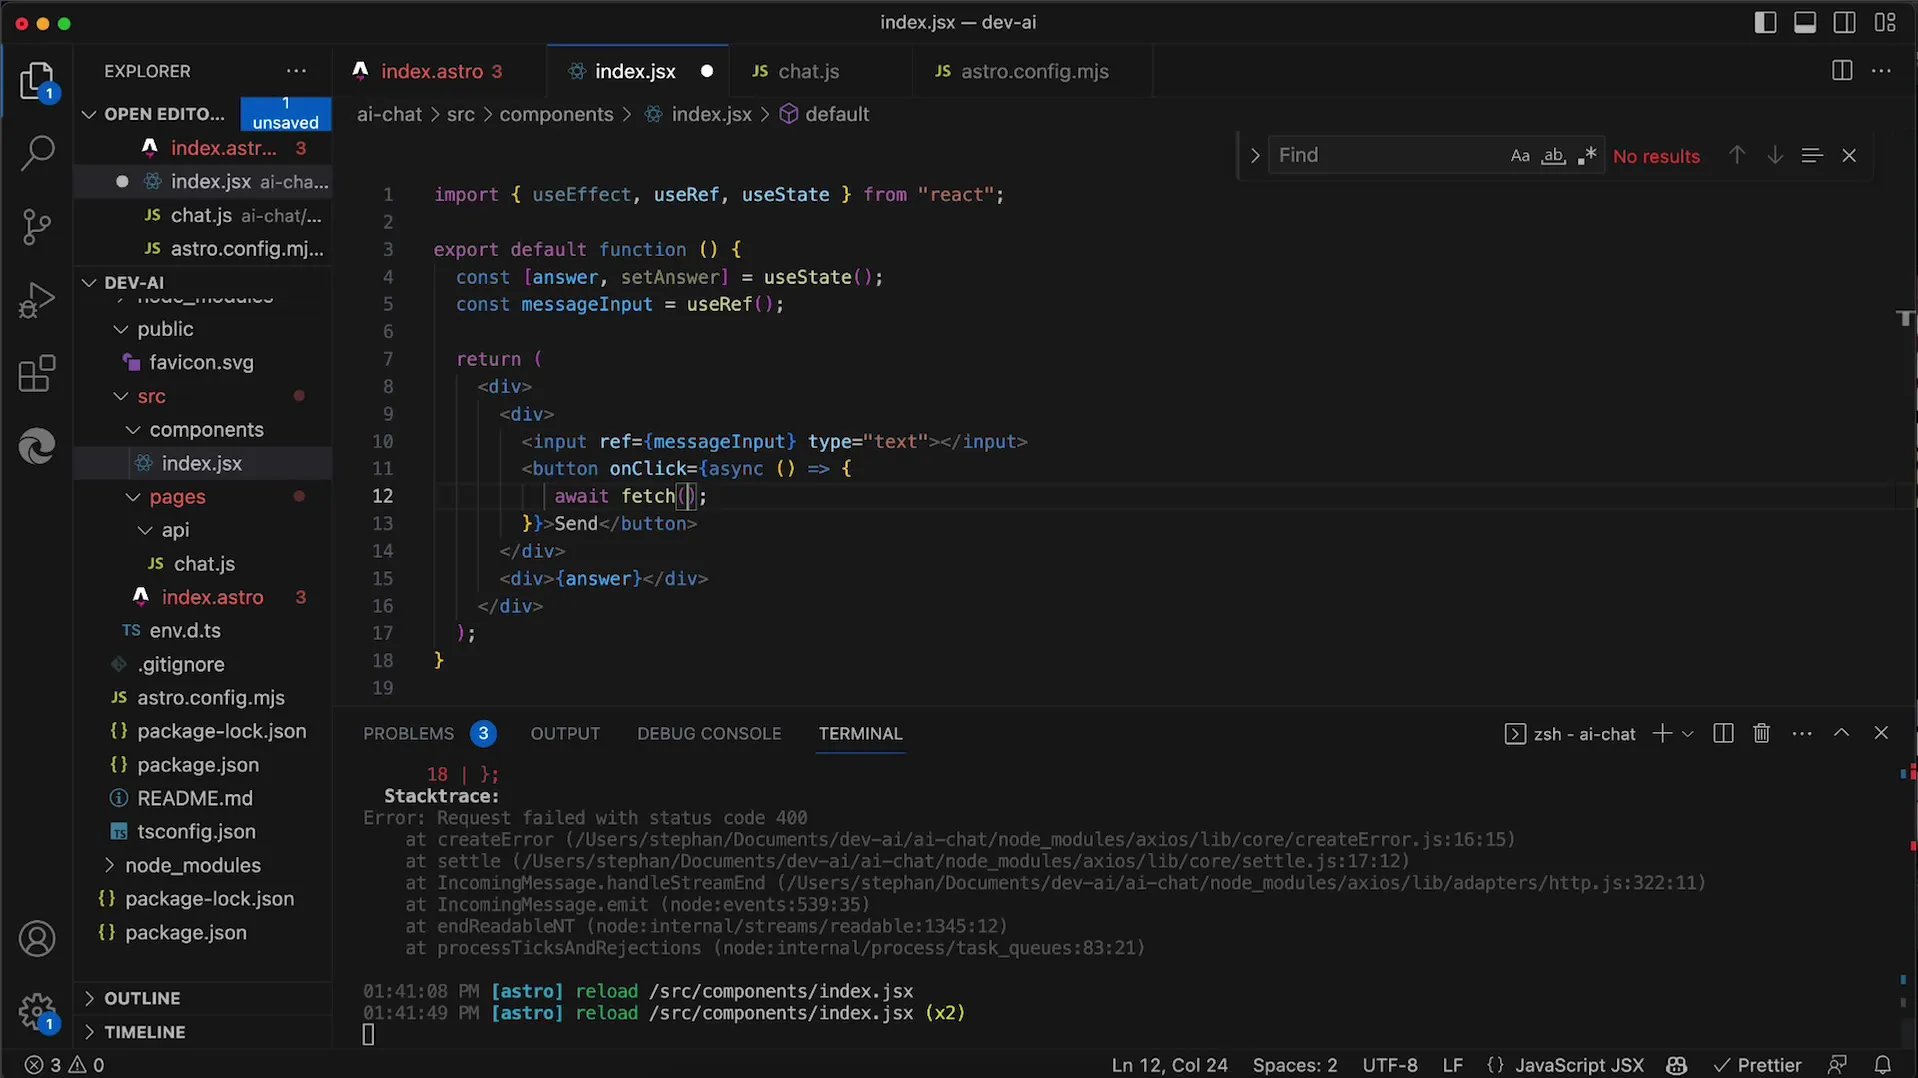
Task: Click the feedback icon in status bar
Action: tap(1837, 1065)
